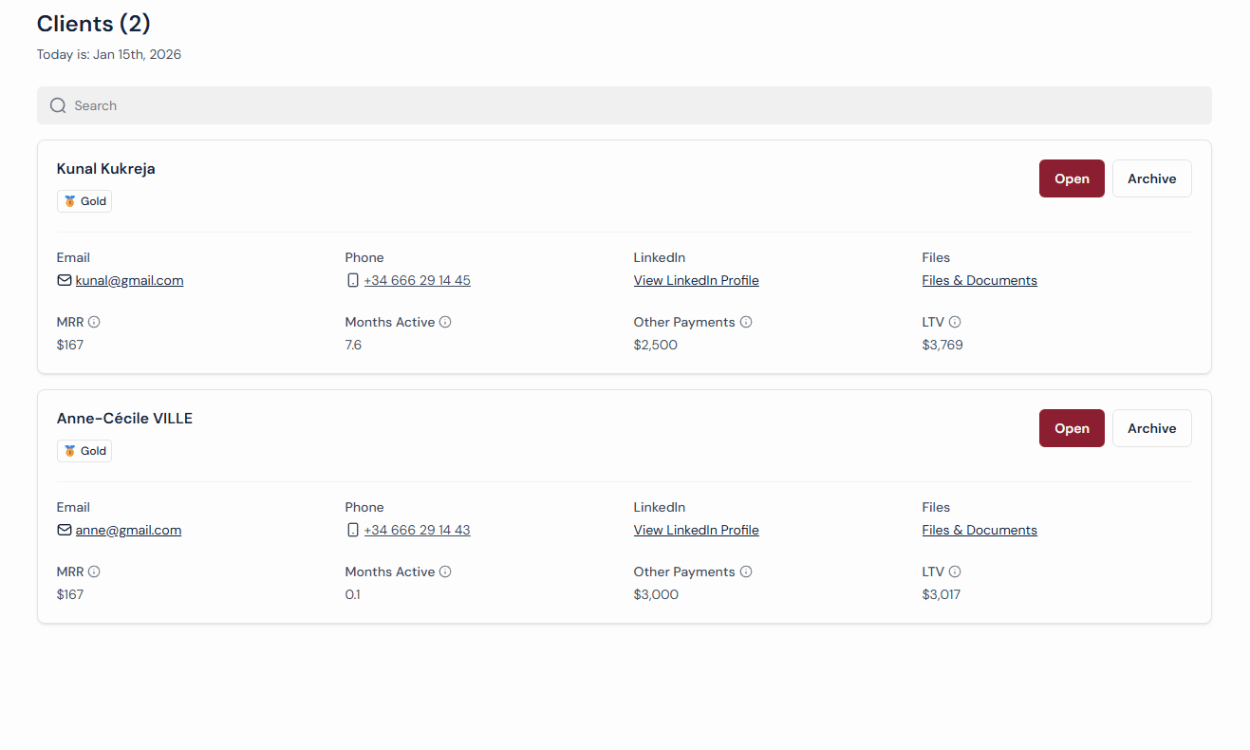
Task: Click the Gold badge under Kunal Kukreja
Action: (x=84, y=201)
